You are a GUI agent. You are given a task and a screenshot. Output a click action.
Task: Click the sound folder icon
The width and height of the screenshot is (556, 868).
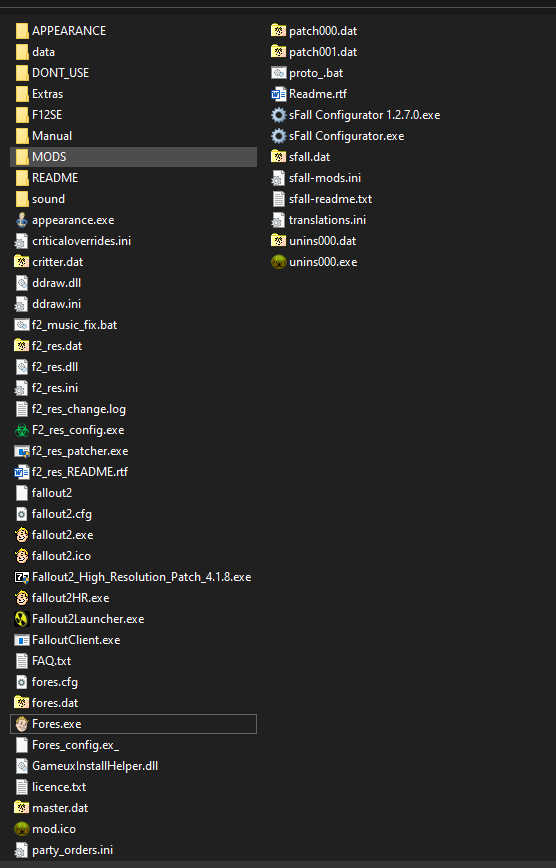click(22, 199)
